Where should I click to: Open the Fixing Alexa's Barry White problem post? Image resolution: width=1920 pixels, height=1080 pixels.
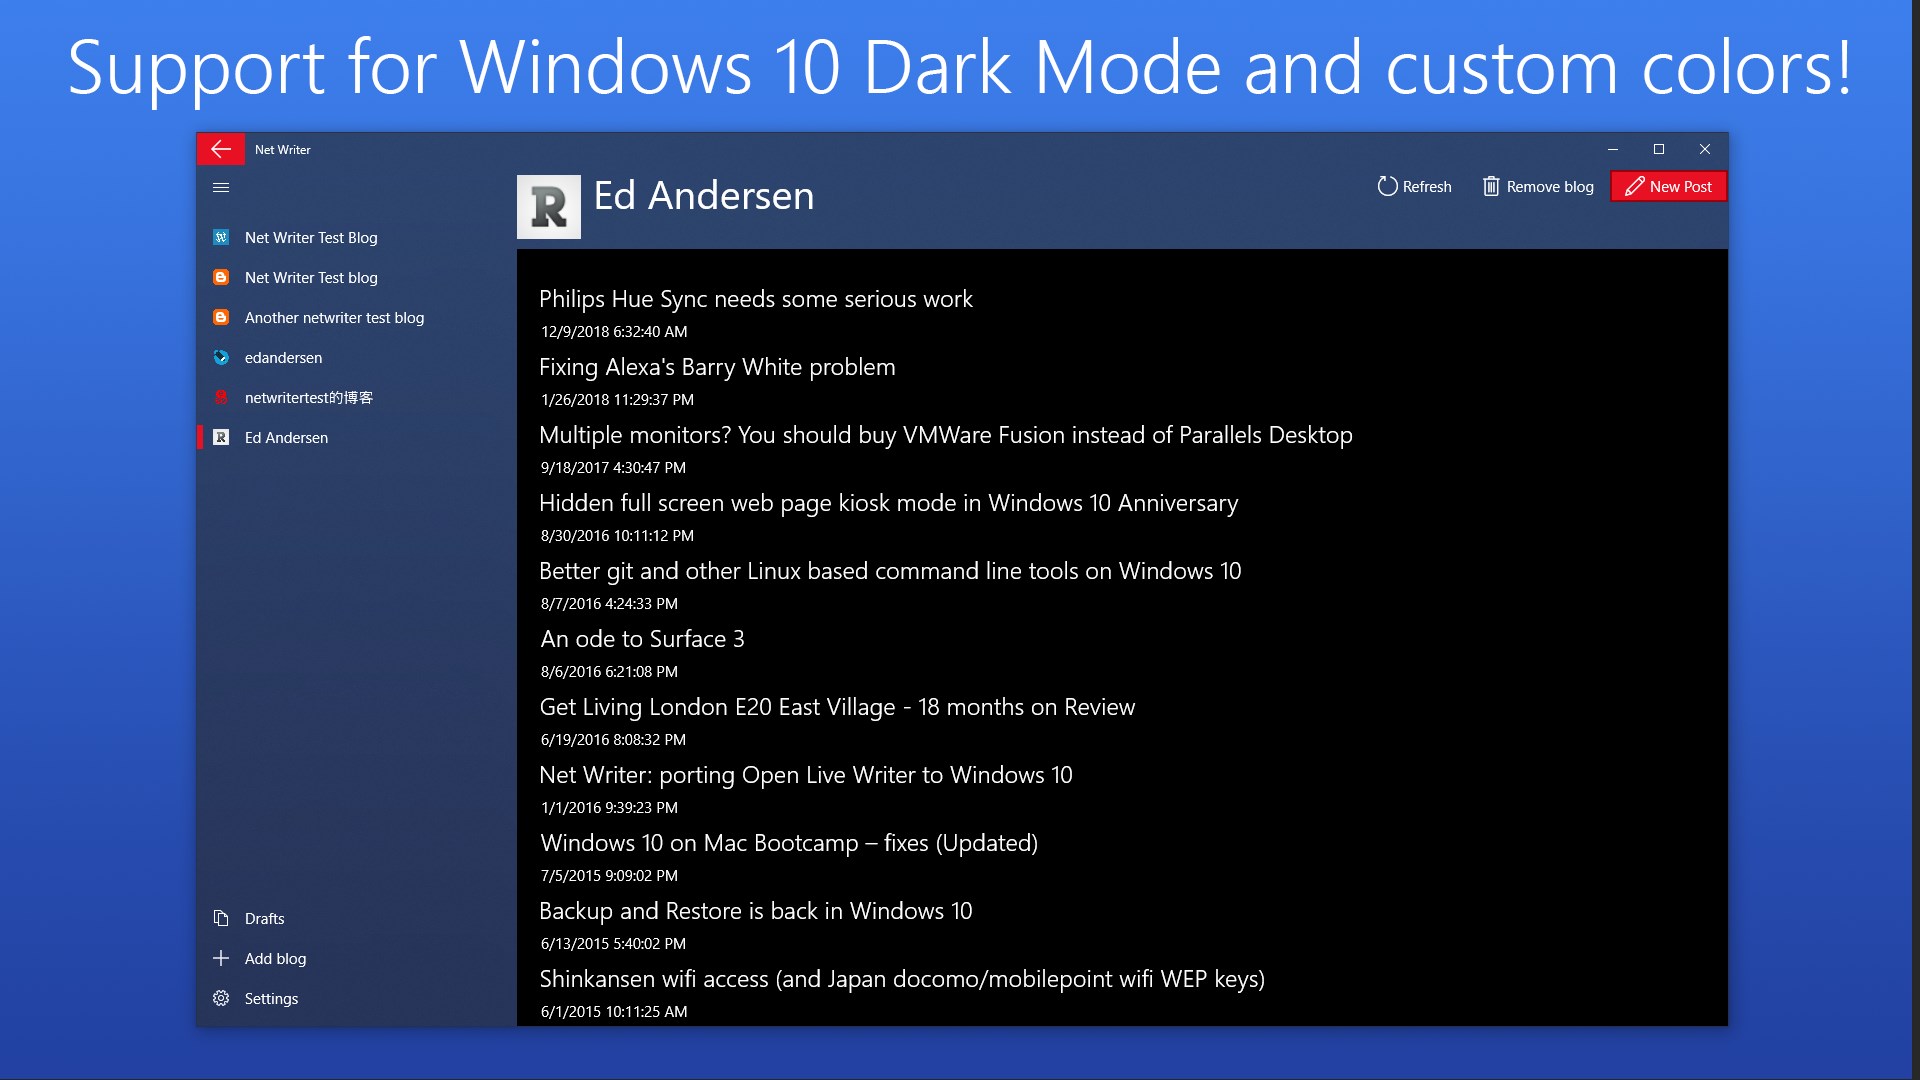pyautogui.click(x=716, y=367)
